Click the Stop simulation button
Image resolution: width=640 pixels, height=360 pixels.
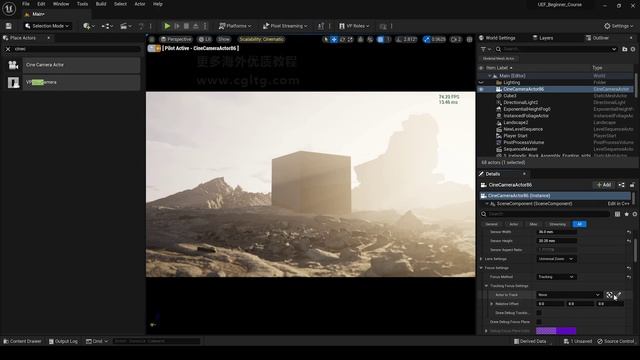coord(186,26)
